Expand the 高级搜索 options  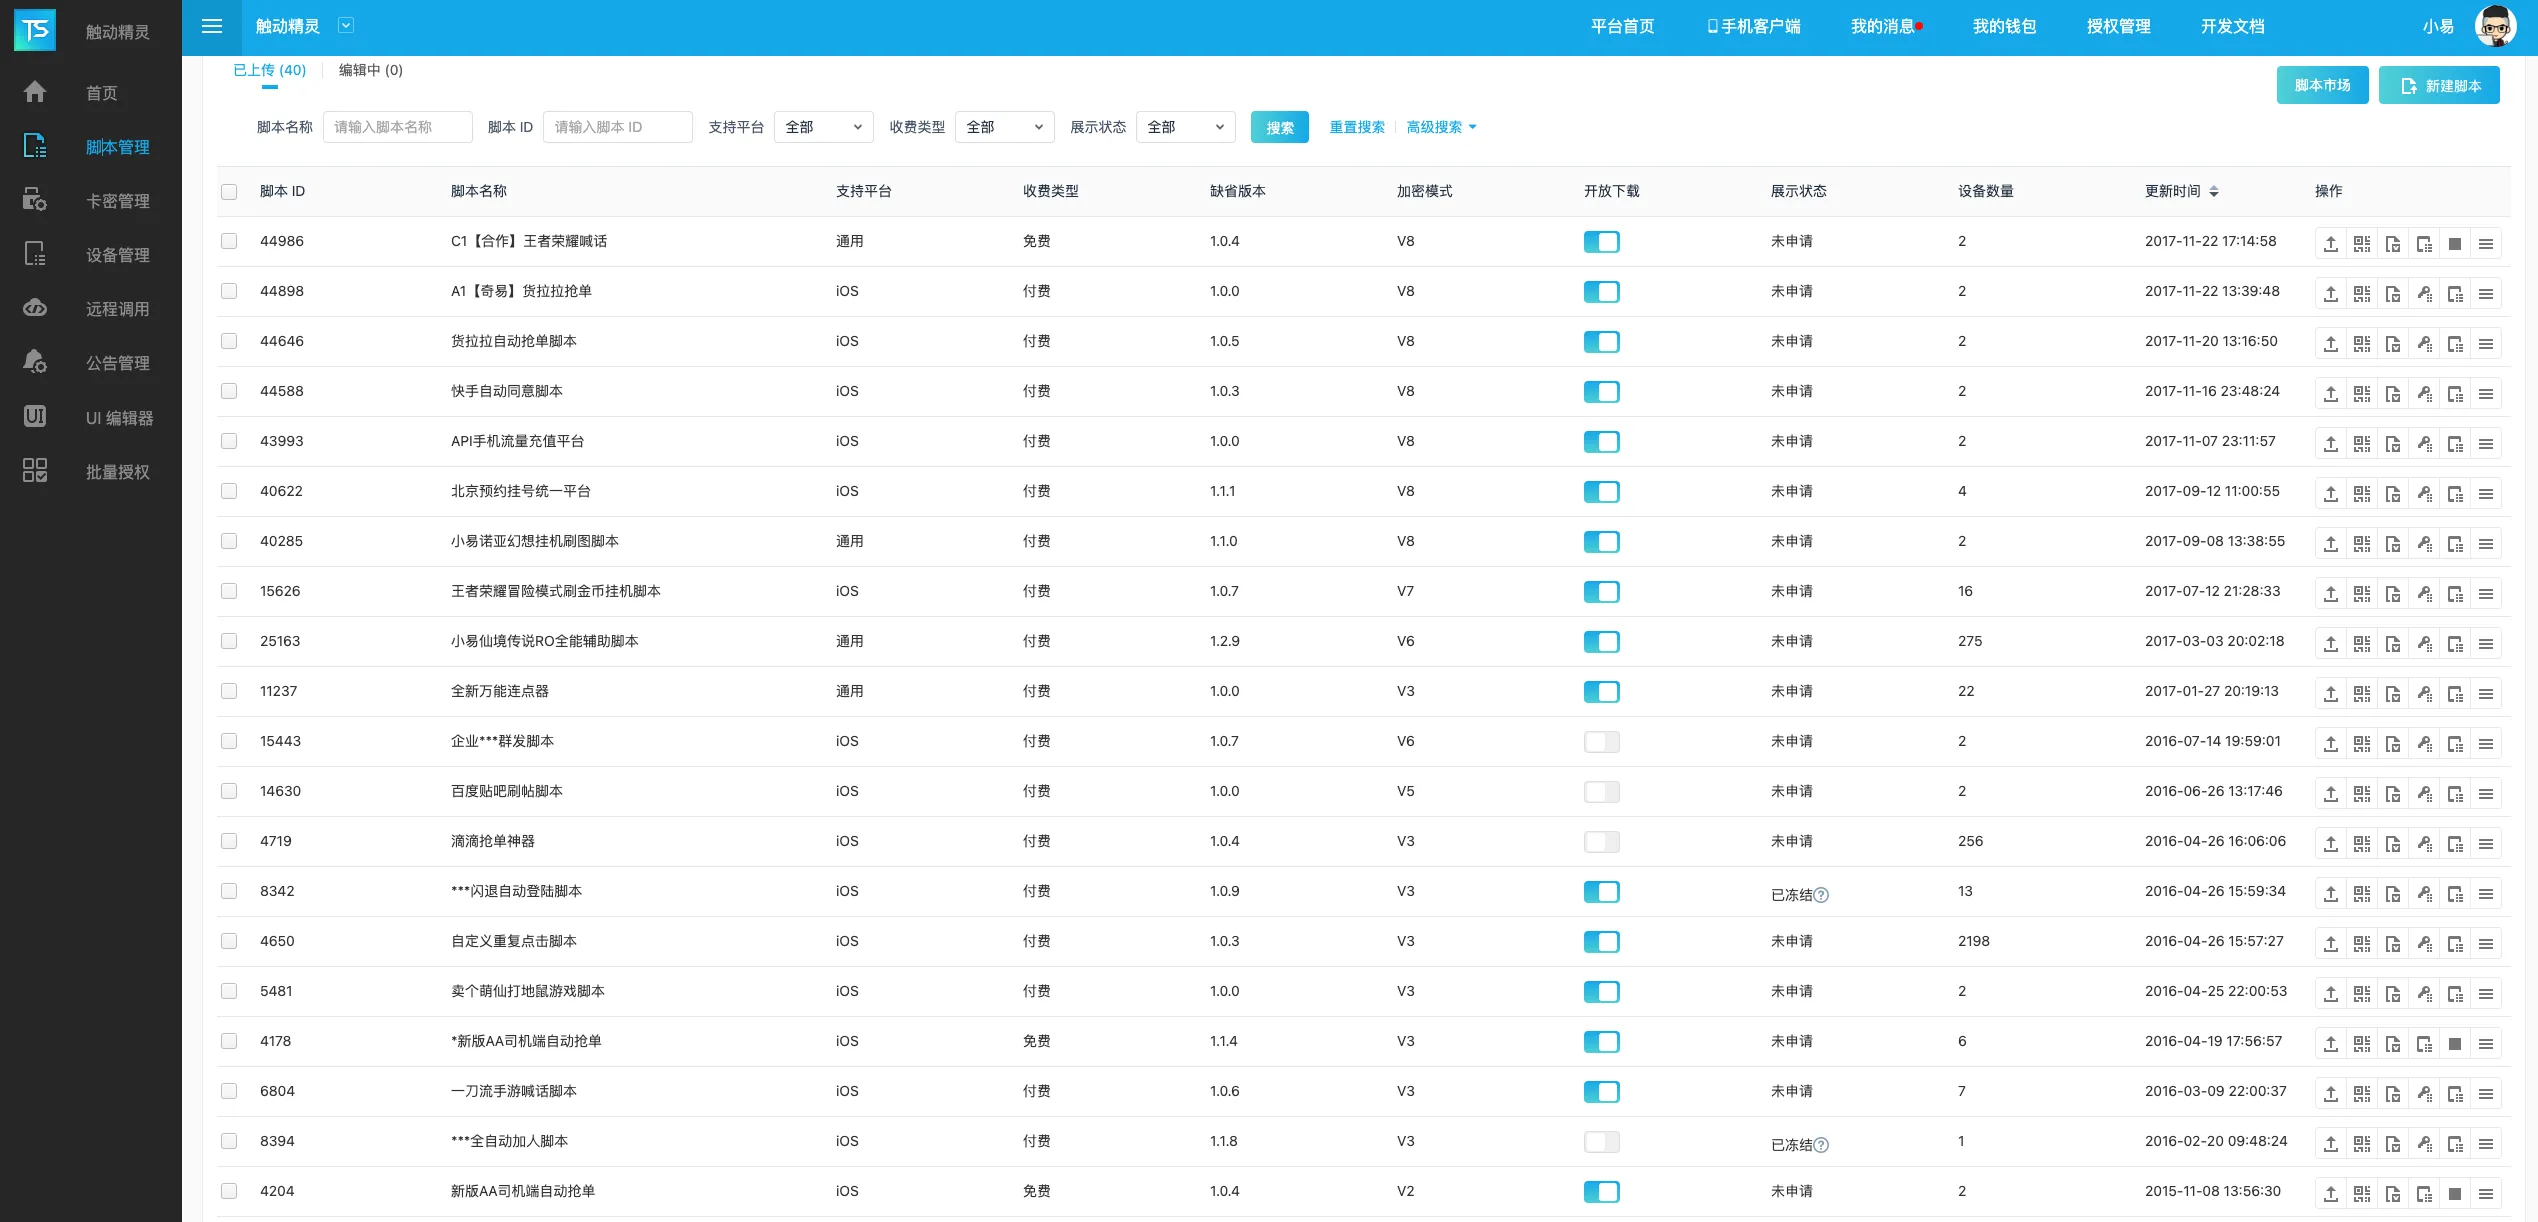[x=1440, y=127]
